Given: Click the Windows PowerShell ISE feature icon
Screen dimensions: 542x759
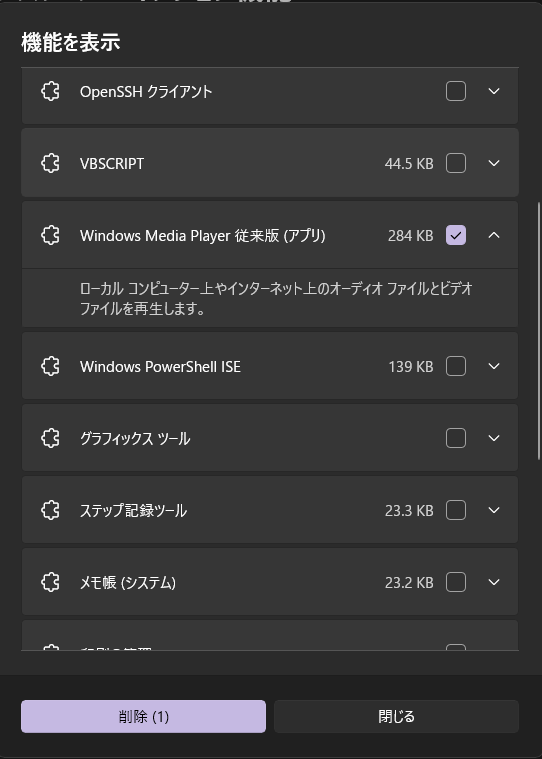Looking at the screenshot, I should (x=50, y=366).
